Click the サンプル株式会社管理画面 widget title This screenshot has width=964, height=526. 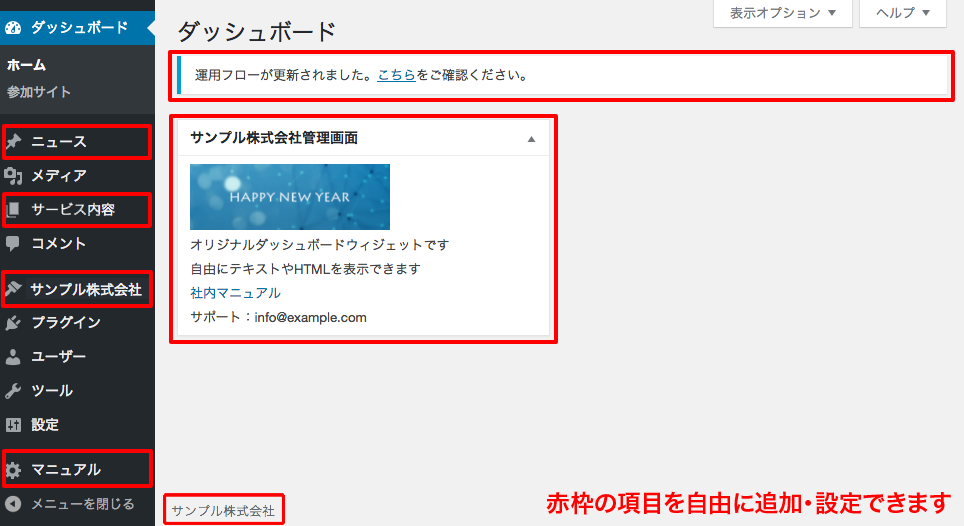[274, 138]
